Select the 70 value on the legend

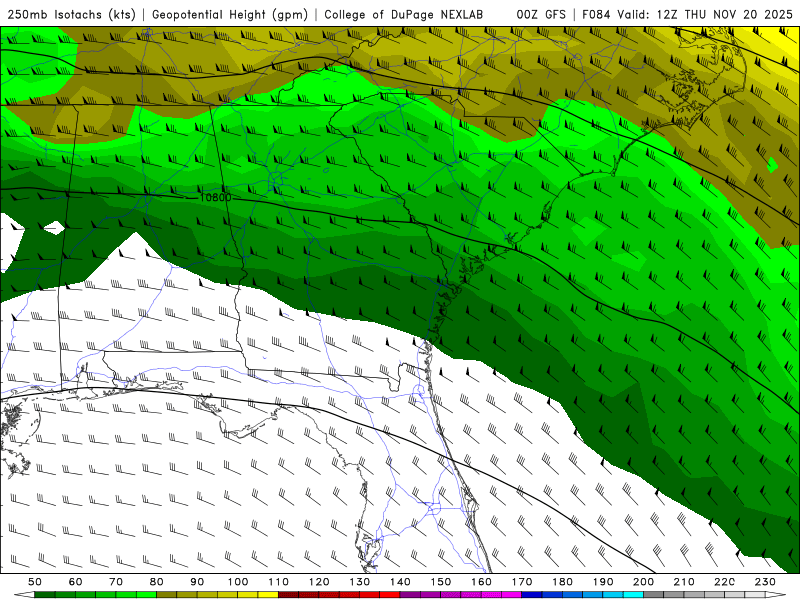(x=116, y=582)
